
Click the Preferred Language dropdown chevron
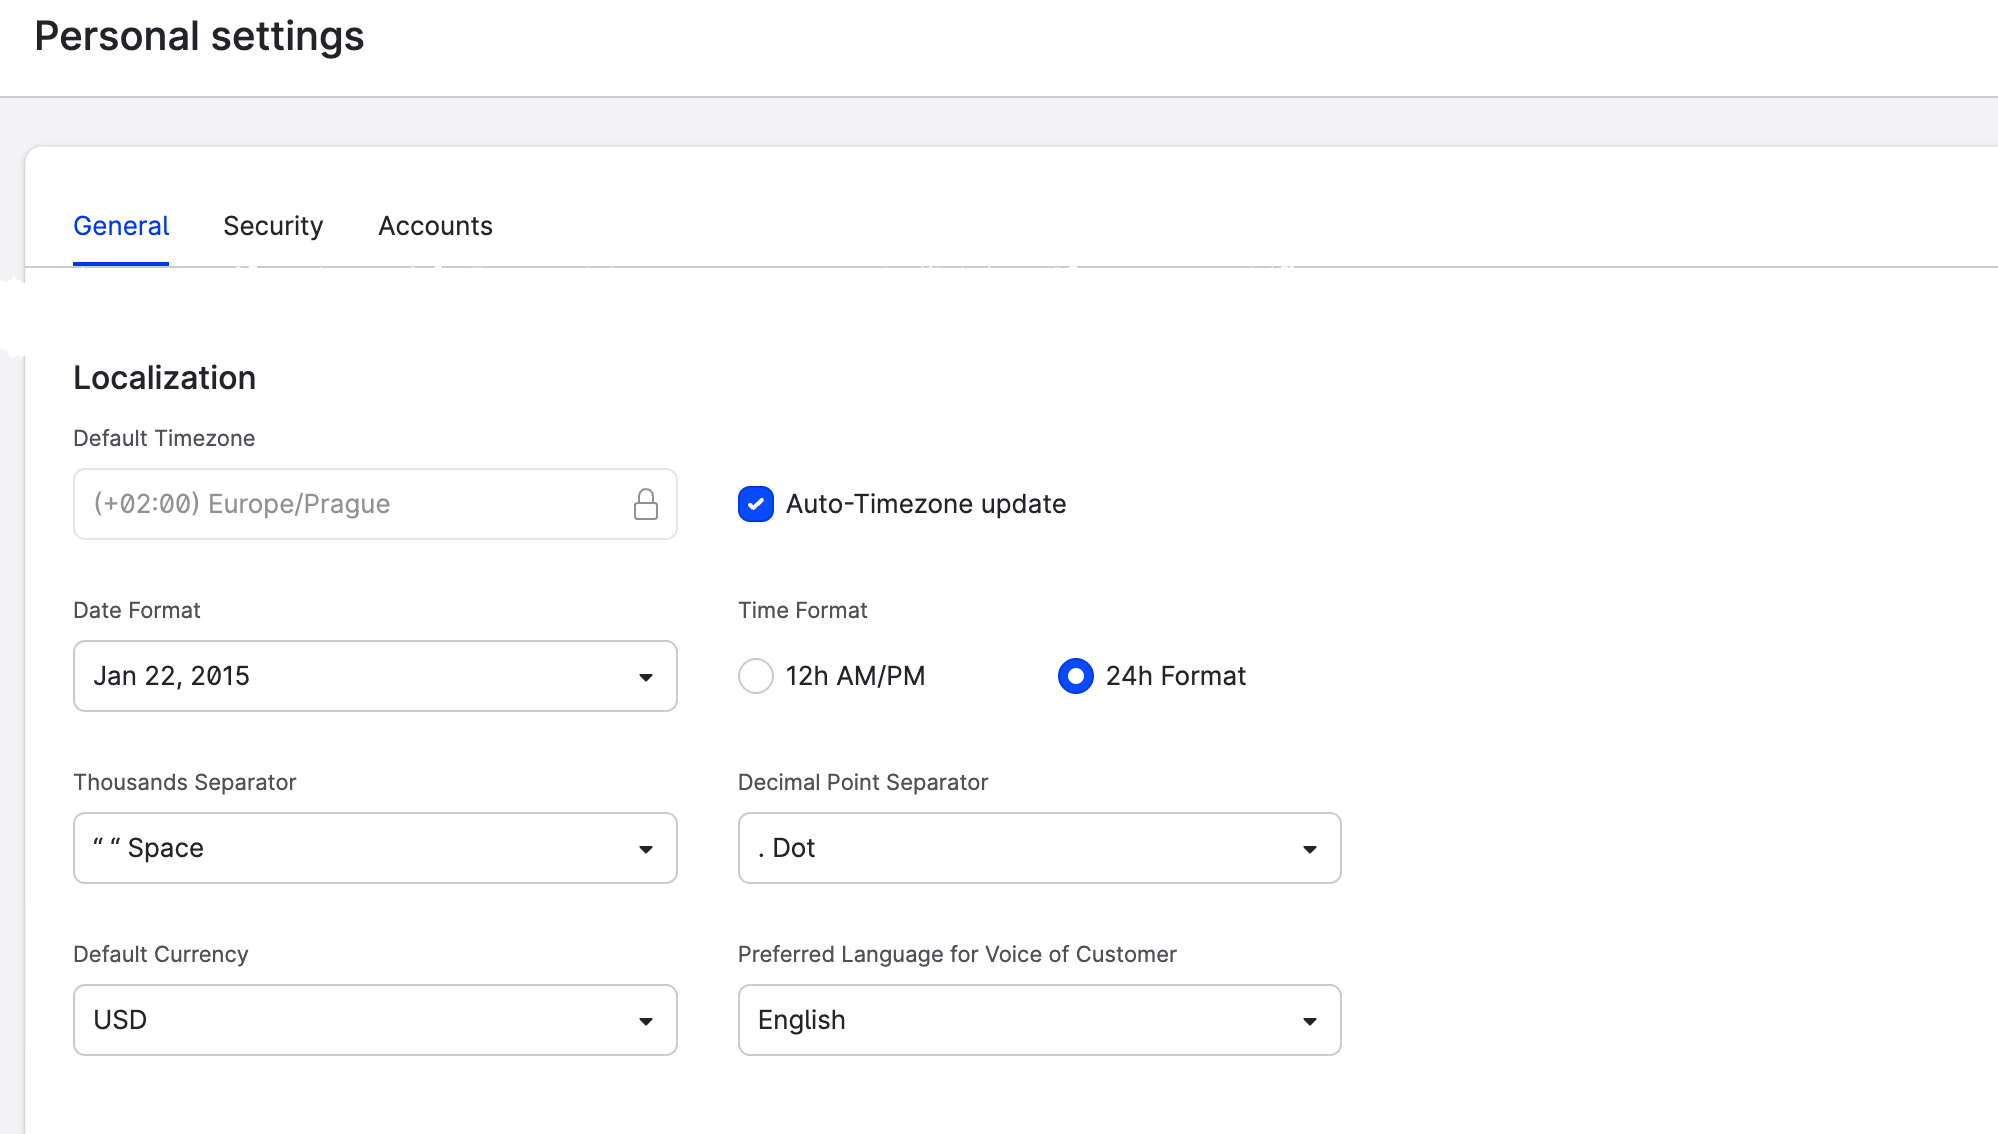pos(1310,1020)
